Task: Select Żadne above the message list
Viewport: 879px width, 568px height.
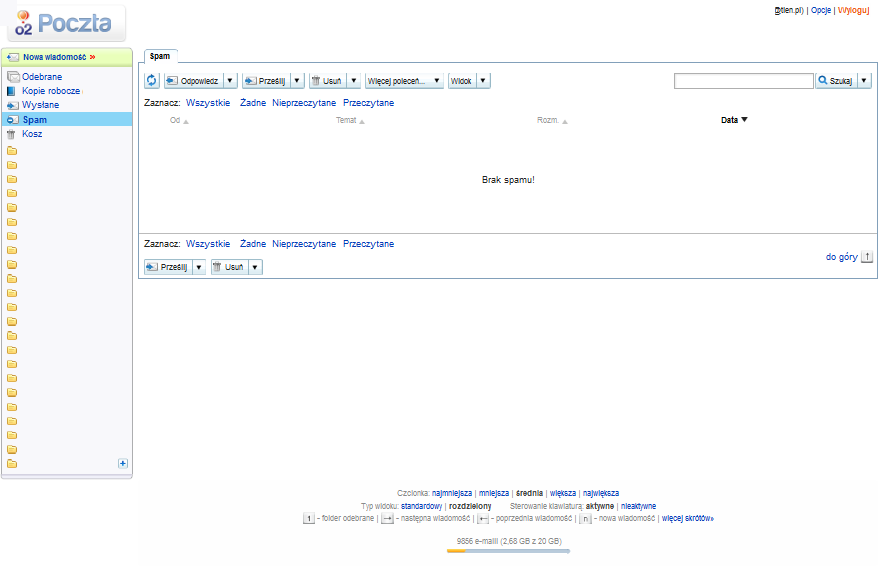Action: click(x=253, y=103)
